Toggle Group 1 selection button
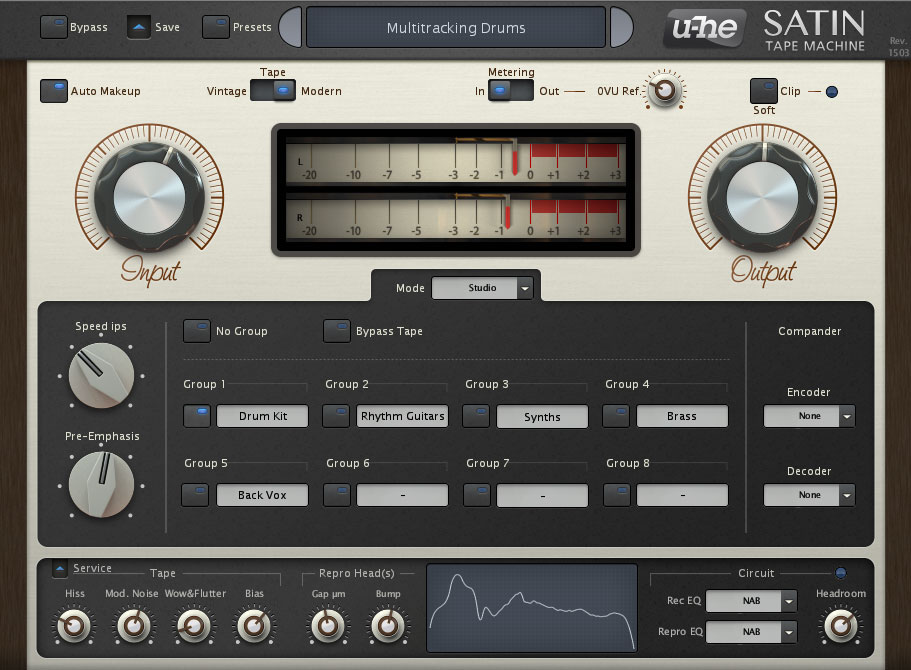 tap(196, 416)
